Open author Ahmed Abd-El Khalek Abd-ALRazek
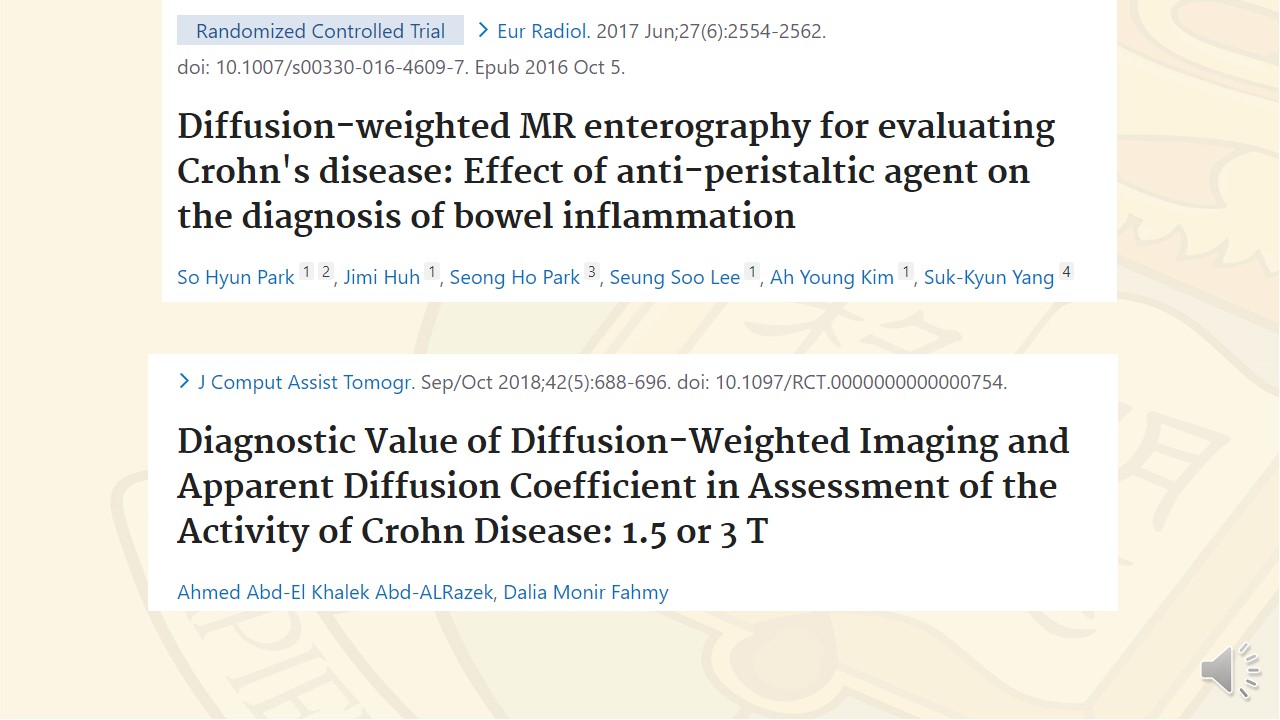Screen dimensions: 1280x720 335,592
